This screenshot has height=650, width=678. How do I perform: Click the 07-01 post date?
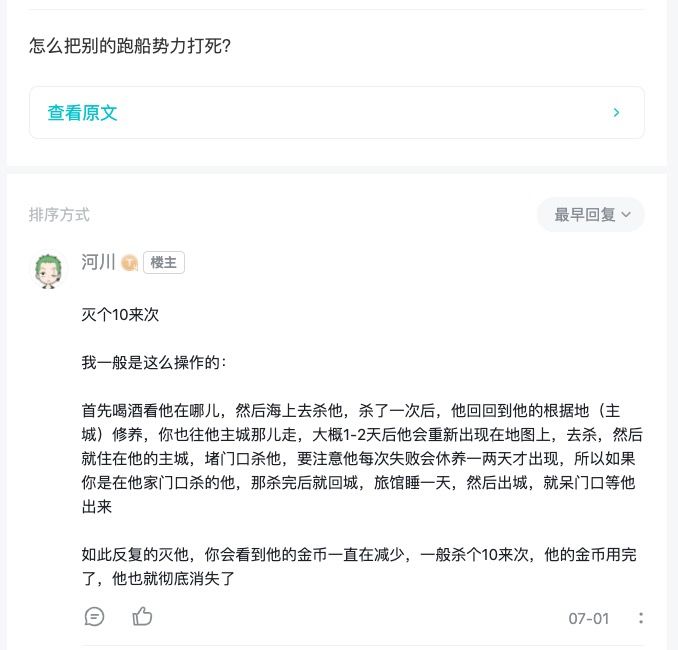coord(589,618)
